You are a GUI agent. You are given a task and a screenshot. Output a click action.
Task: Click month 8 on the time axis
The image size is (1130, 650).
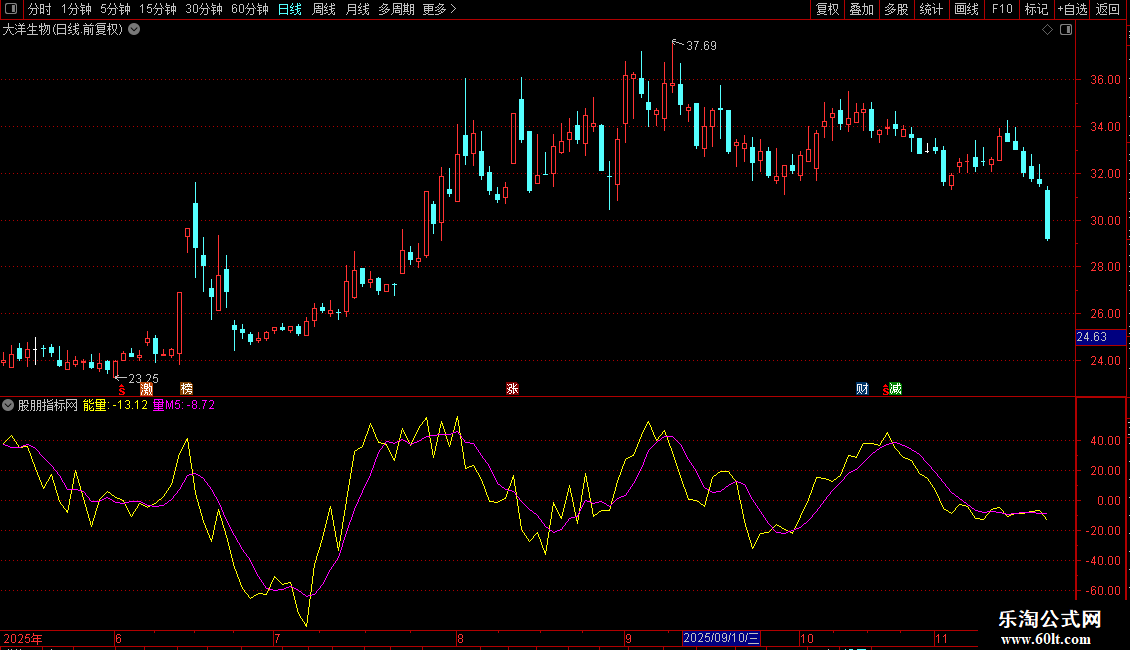[x=461, y=638]
